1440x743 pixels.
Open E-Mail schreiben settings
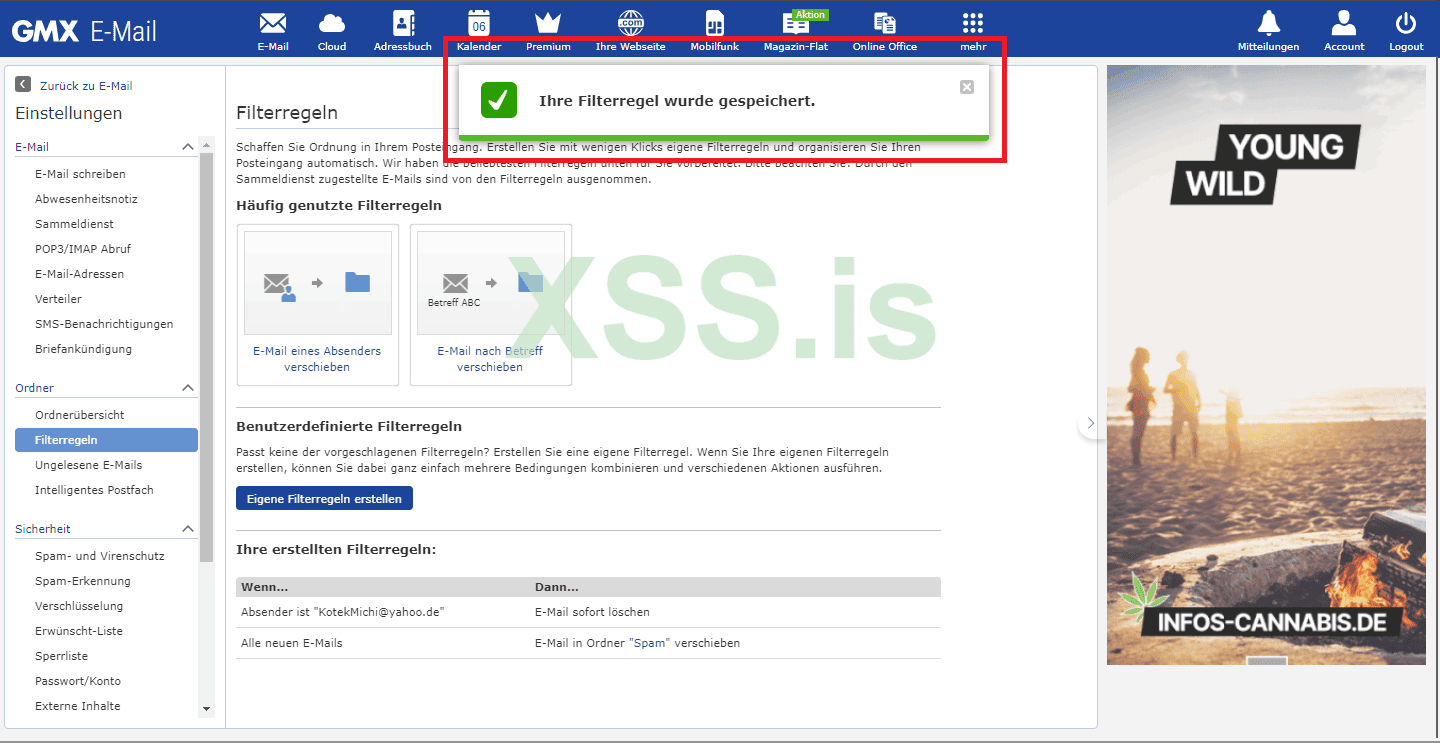pos(80,174)
